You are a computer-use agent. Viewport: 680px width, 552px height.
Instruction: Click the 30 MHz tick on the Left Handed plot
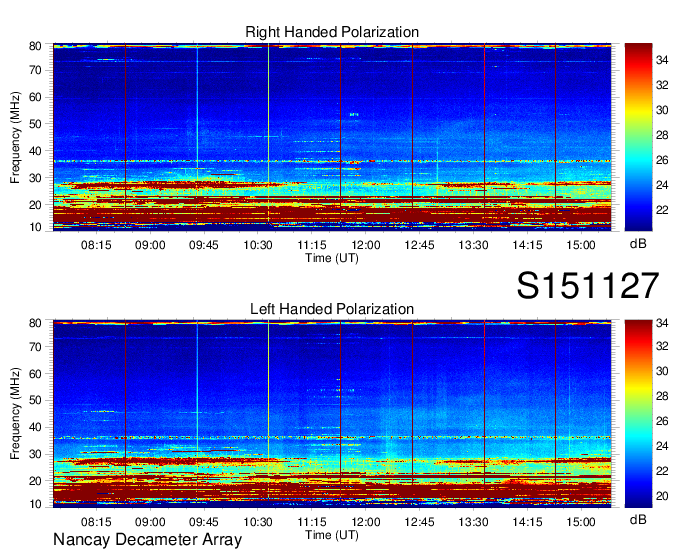[35, 454]
